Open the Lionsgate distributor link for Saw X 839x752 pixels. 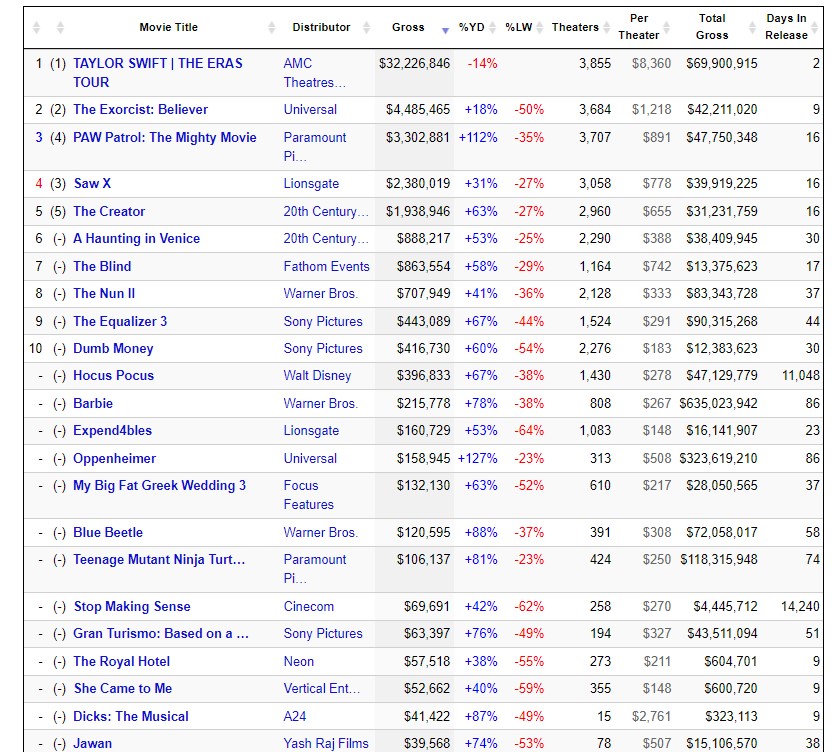click(311, 183)
